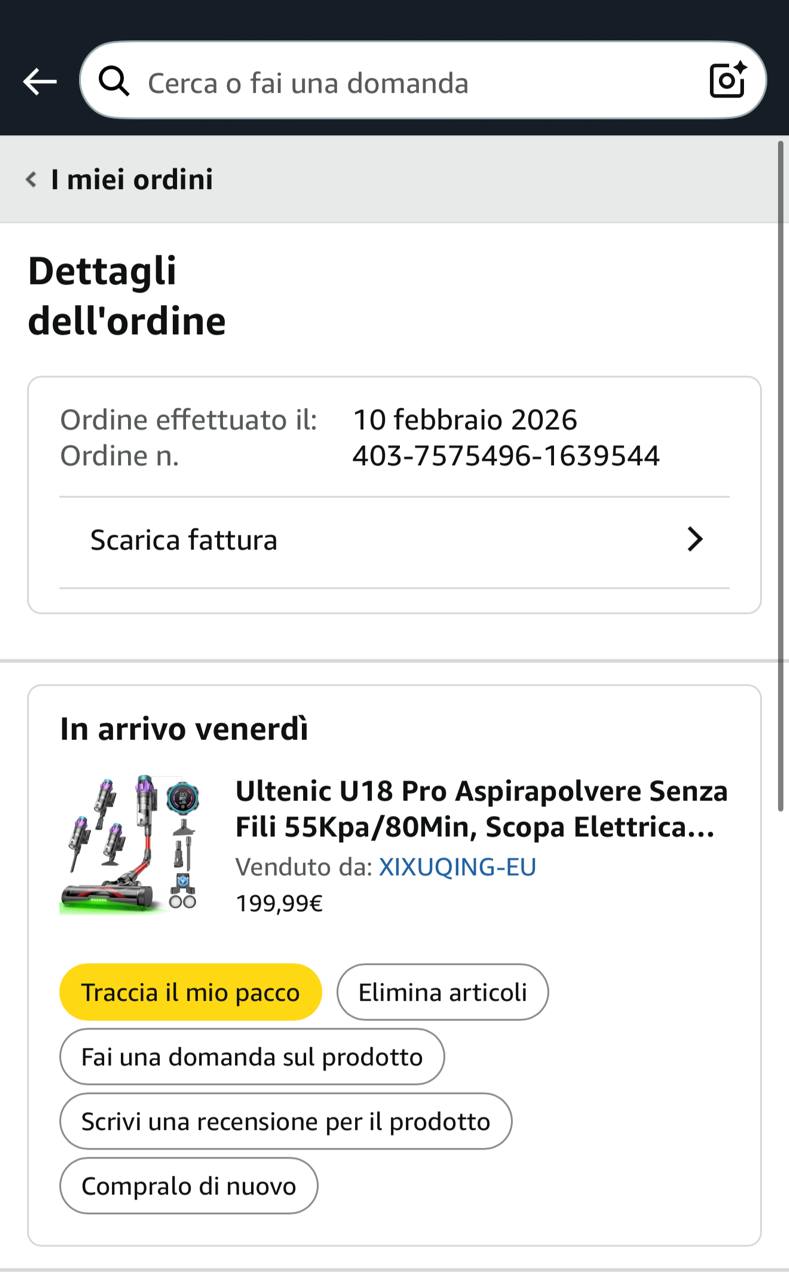The width and height of the screenshot is (789, 1279).
Task: Open the camera lens visual search
Action: click(x=728, y=80)
